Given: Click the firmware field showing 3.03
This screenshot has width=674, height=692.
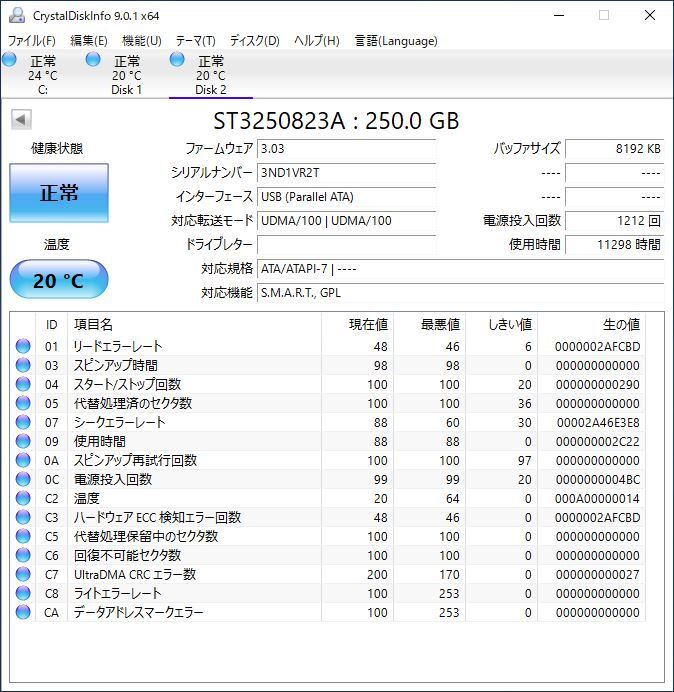Looking at the screenshot, I should pos(346,149).
